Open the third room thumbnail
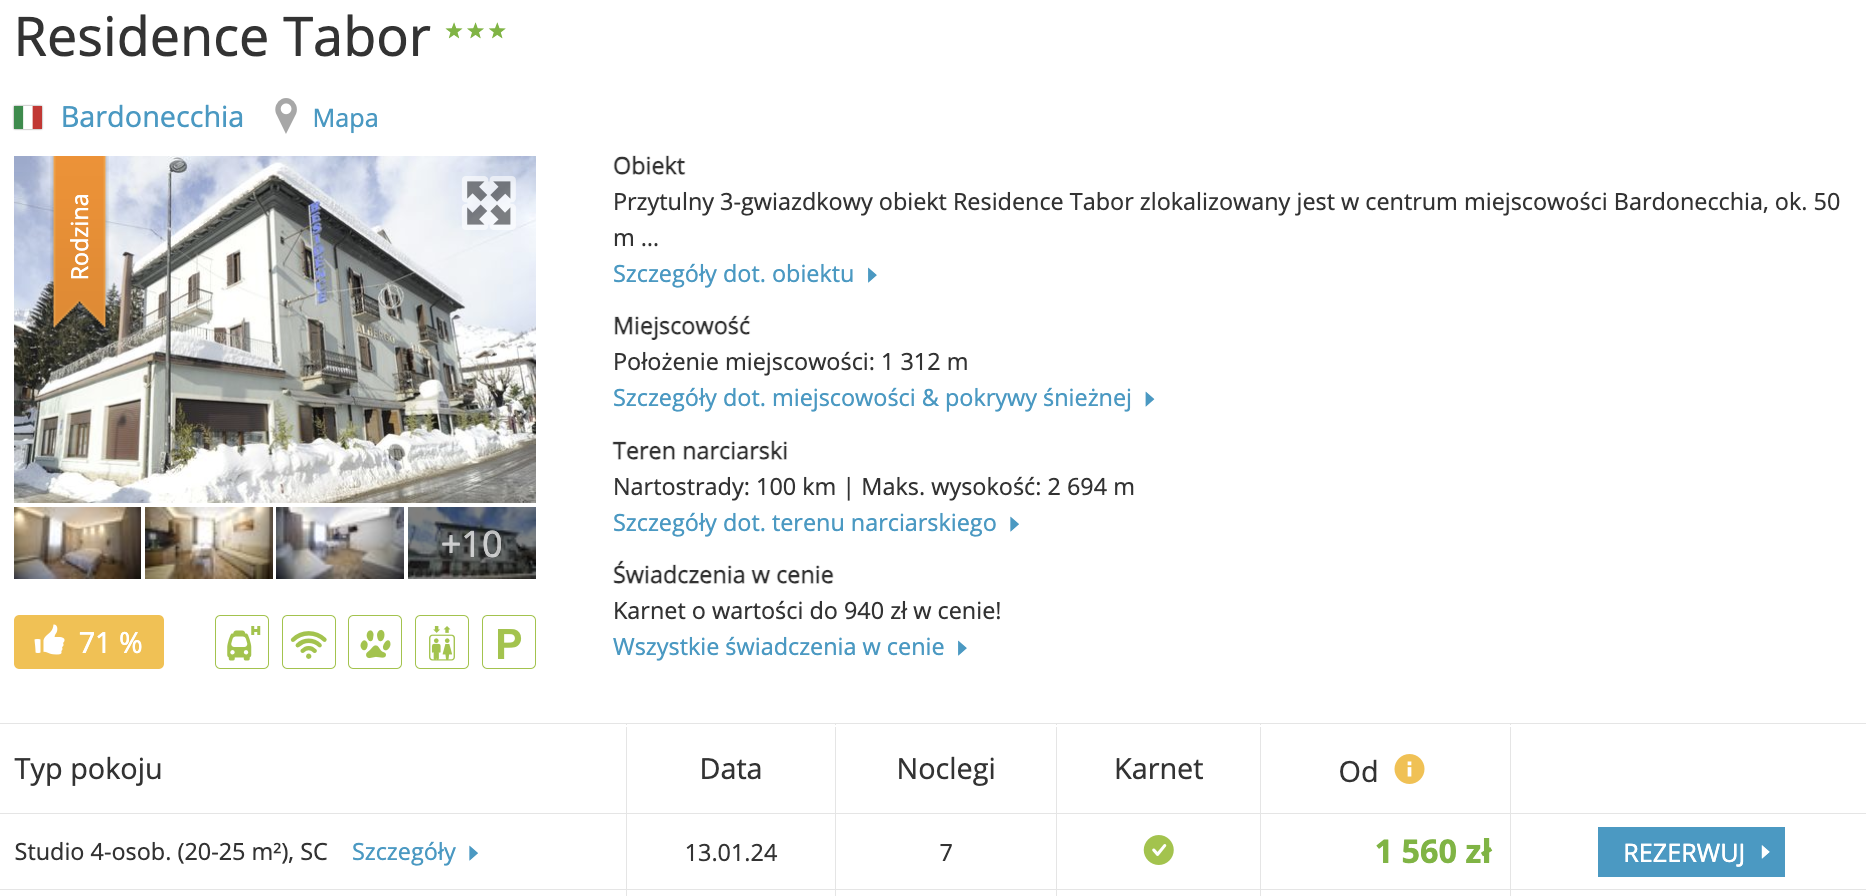 (340, 543)
